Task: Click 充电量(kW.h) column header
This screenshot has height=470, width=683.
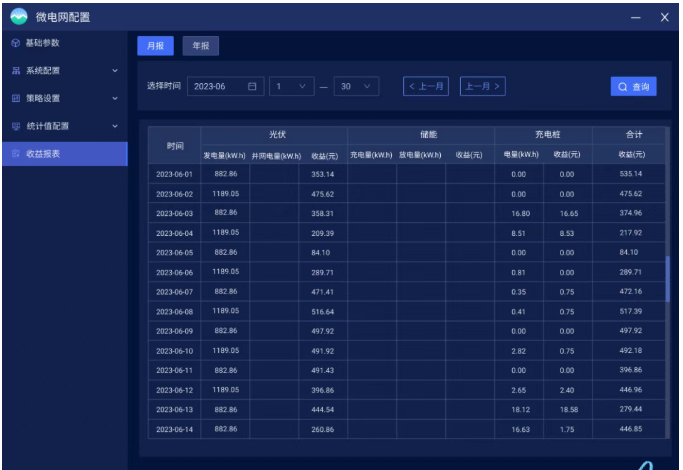Action: [371, 155]
